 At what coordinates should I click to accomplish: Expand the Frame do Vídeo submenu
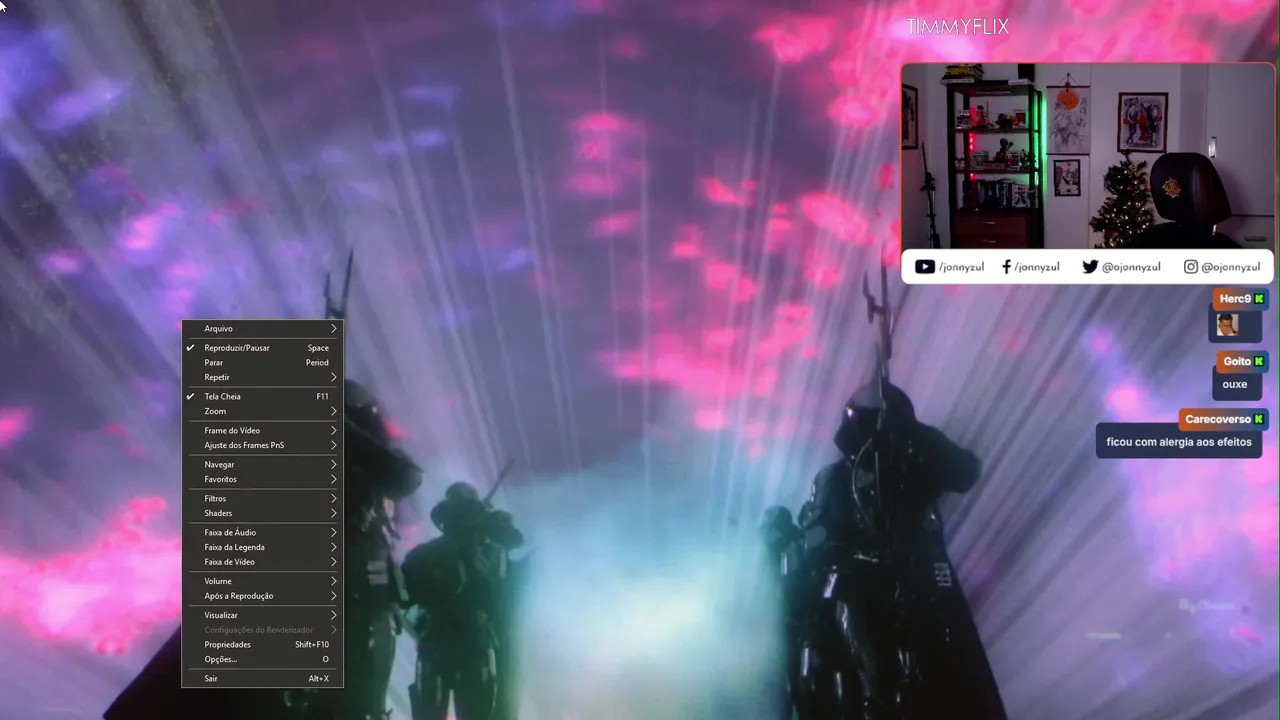click(x=262, y=430)
